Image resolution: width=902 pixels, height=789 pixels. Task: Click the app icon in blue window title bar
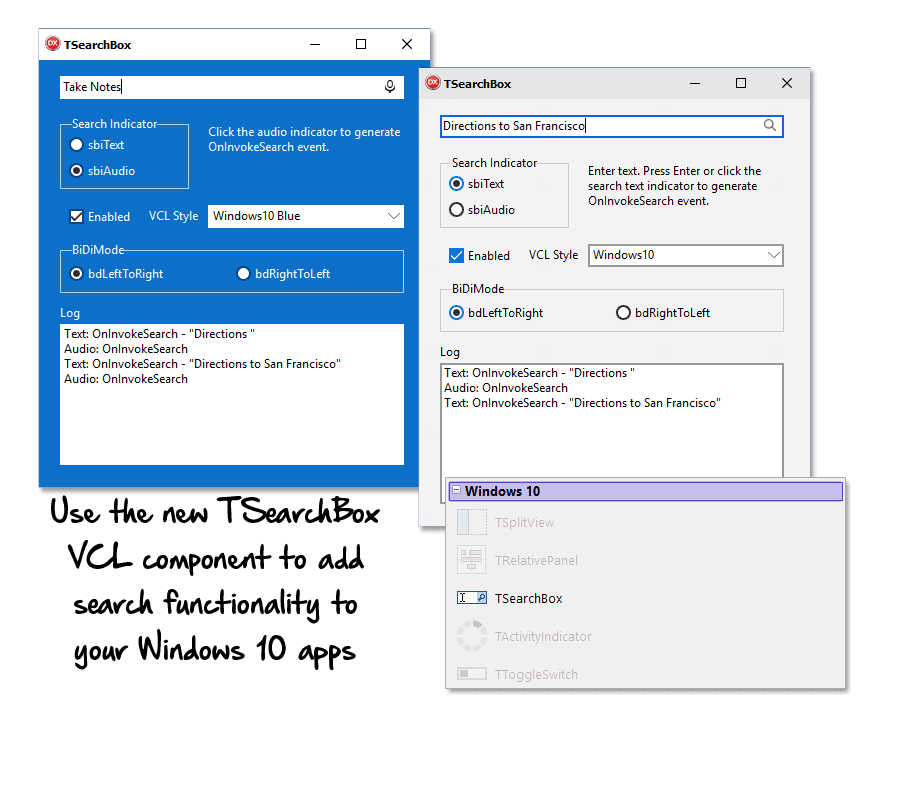point(53,44)
